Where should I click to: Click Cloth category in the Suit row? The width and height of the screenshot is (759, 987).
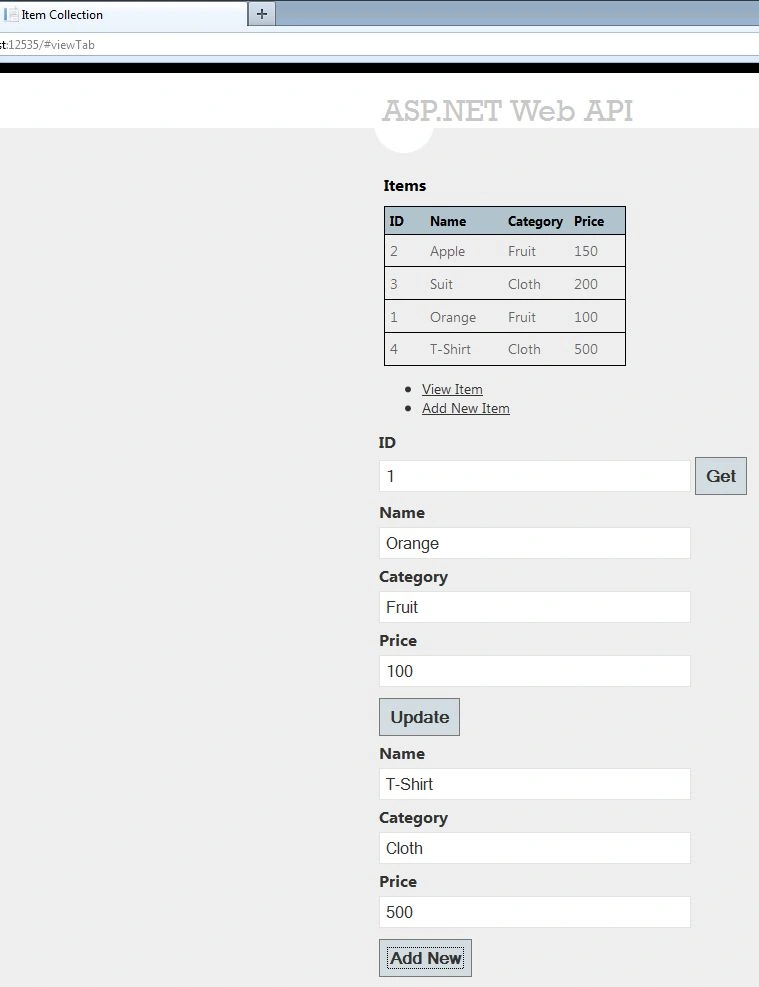click(524, 285)
